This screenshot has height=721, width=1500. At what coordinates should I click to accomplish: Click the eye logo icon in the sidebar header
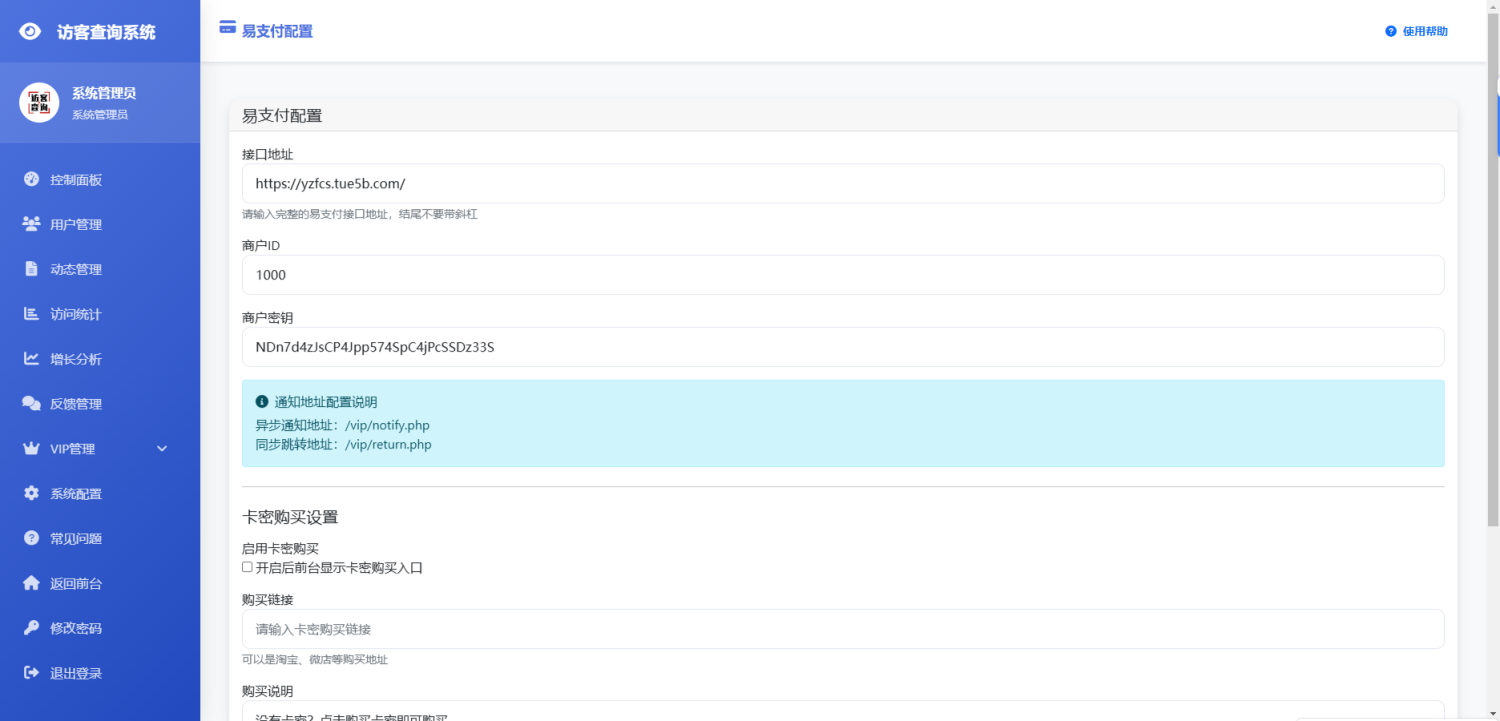click(x=31, y=32)
